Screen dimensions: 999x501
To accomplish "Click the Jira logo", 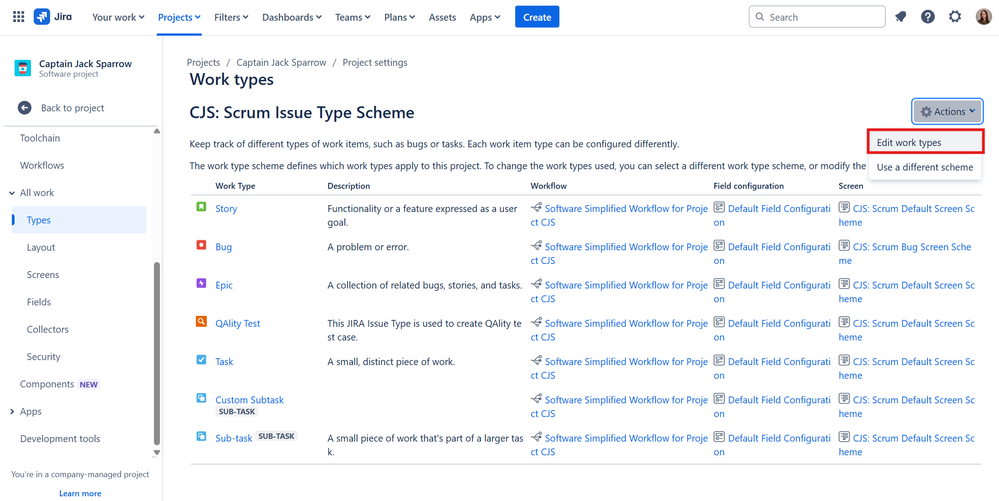I will pyautogui.click(x=52, y=17).
